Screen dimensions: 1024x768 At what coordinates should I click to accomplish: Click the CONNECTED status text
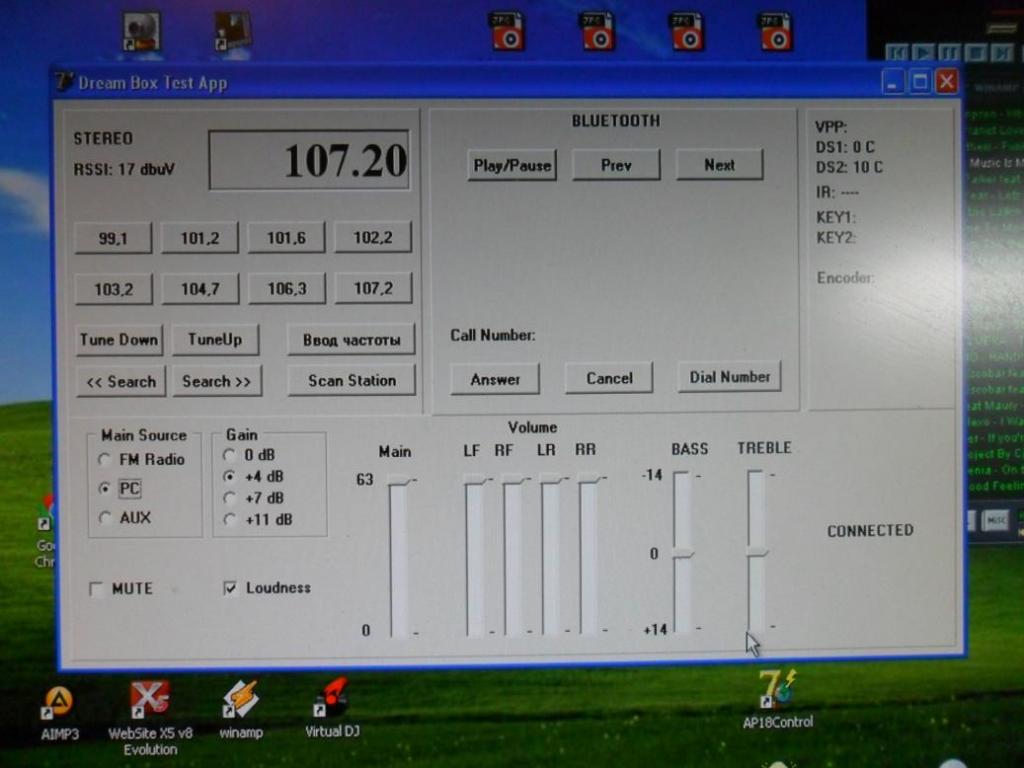point(871,530)
